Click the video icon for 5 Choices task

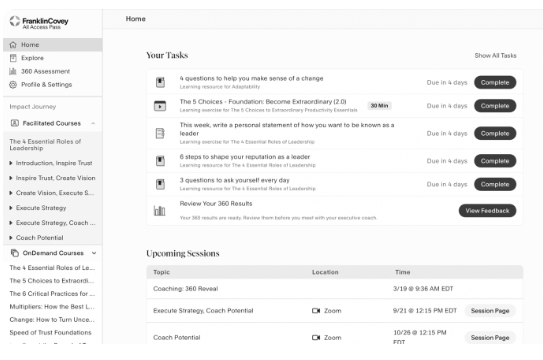pyautogui.click(x=160, y=106)
